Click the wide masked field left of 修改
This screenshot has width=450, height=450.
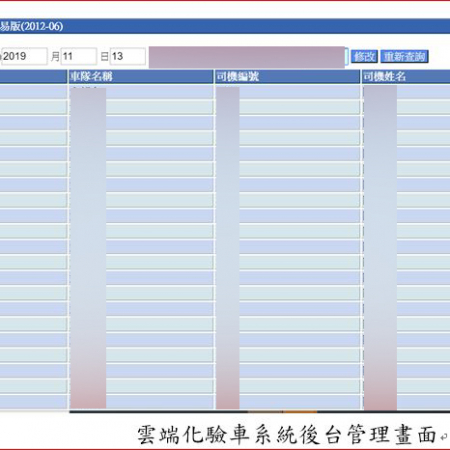247,57
